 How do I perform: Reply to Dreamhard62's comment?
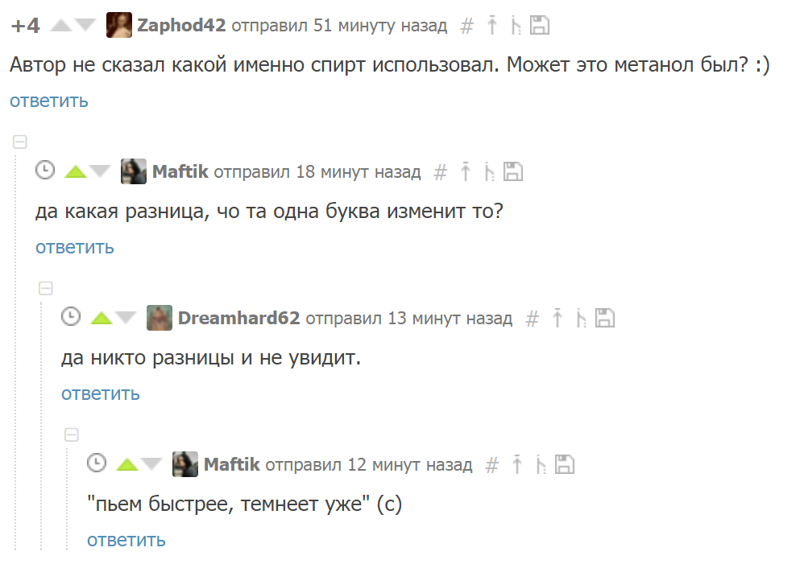click(100, 393)
